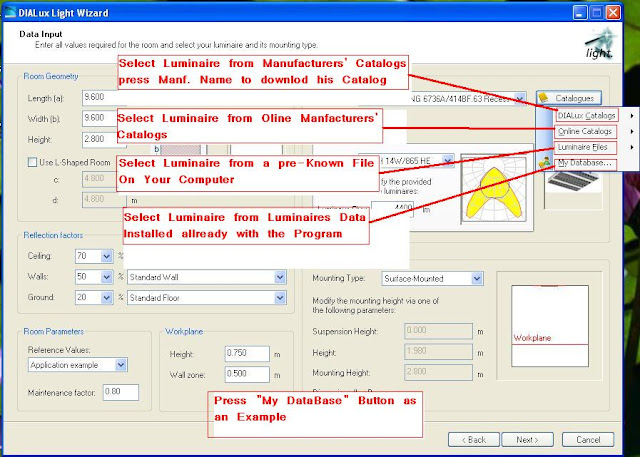The image size is (640, 457).
Task: Click the DIALux title bar icon
Action: point(10,13)
